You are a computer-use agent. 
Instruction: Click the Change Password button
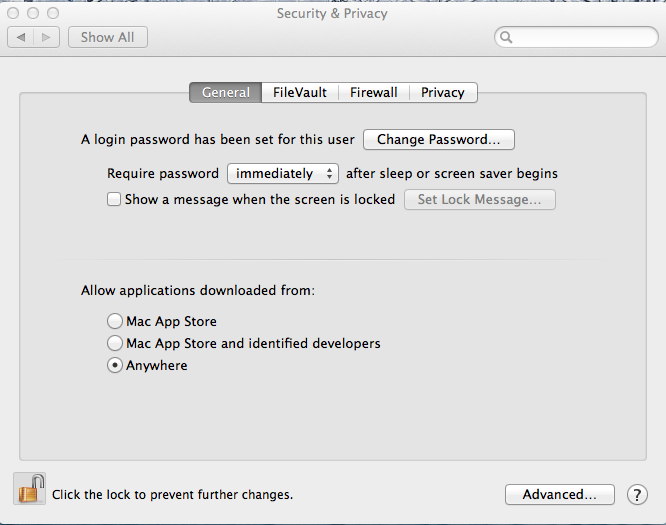coord(439,139)
